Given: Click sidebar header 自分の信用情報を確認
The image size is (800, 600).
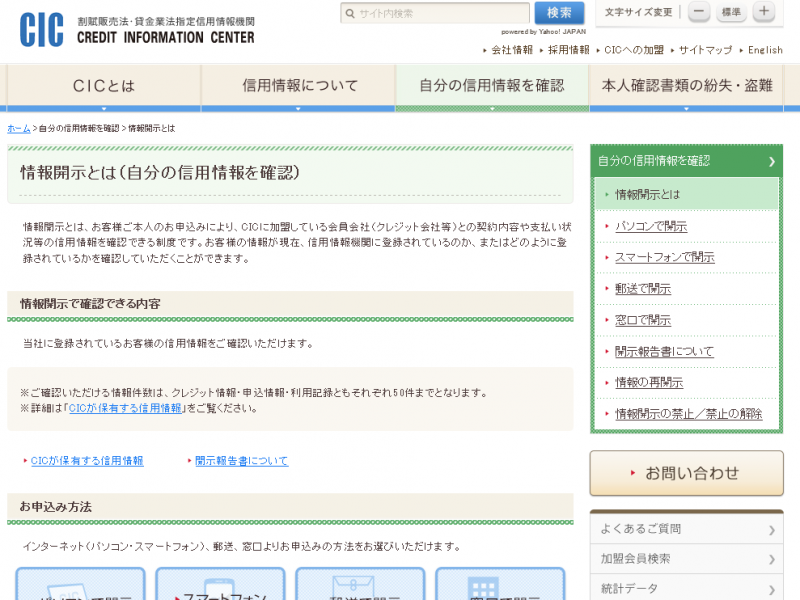Looking at the screenshot, I should point(686,161).
